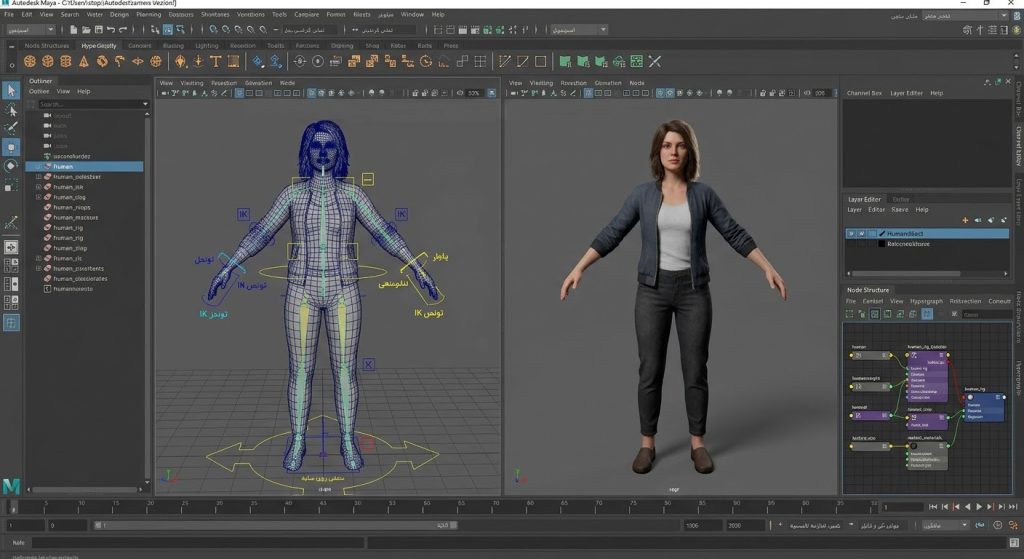
Task: Open the dropdown in the middle of status line
Action: tap(579, 29)
